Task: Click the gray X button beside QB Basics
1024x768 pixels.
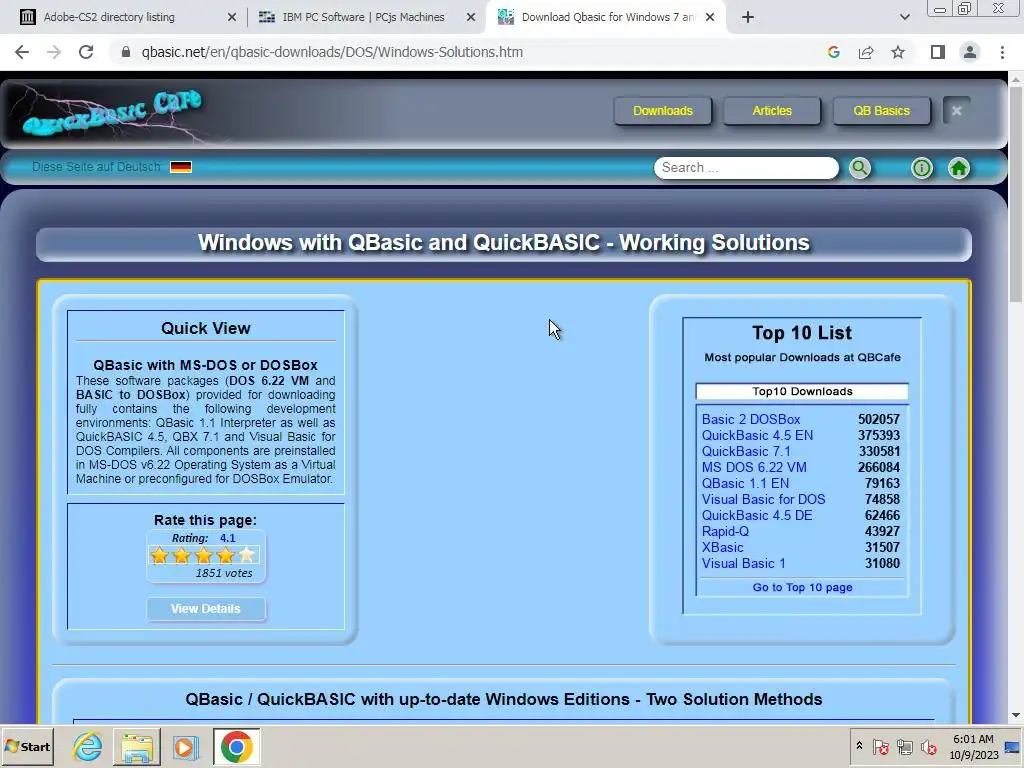Action: [957, 111]
